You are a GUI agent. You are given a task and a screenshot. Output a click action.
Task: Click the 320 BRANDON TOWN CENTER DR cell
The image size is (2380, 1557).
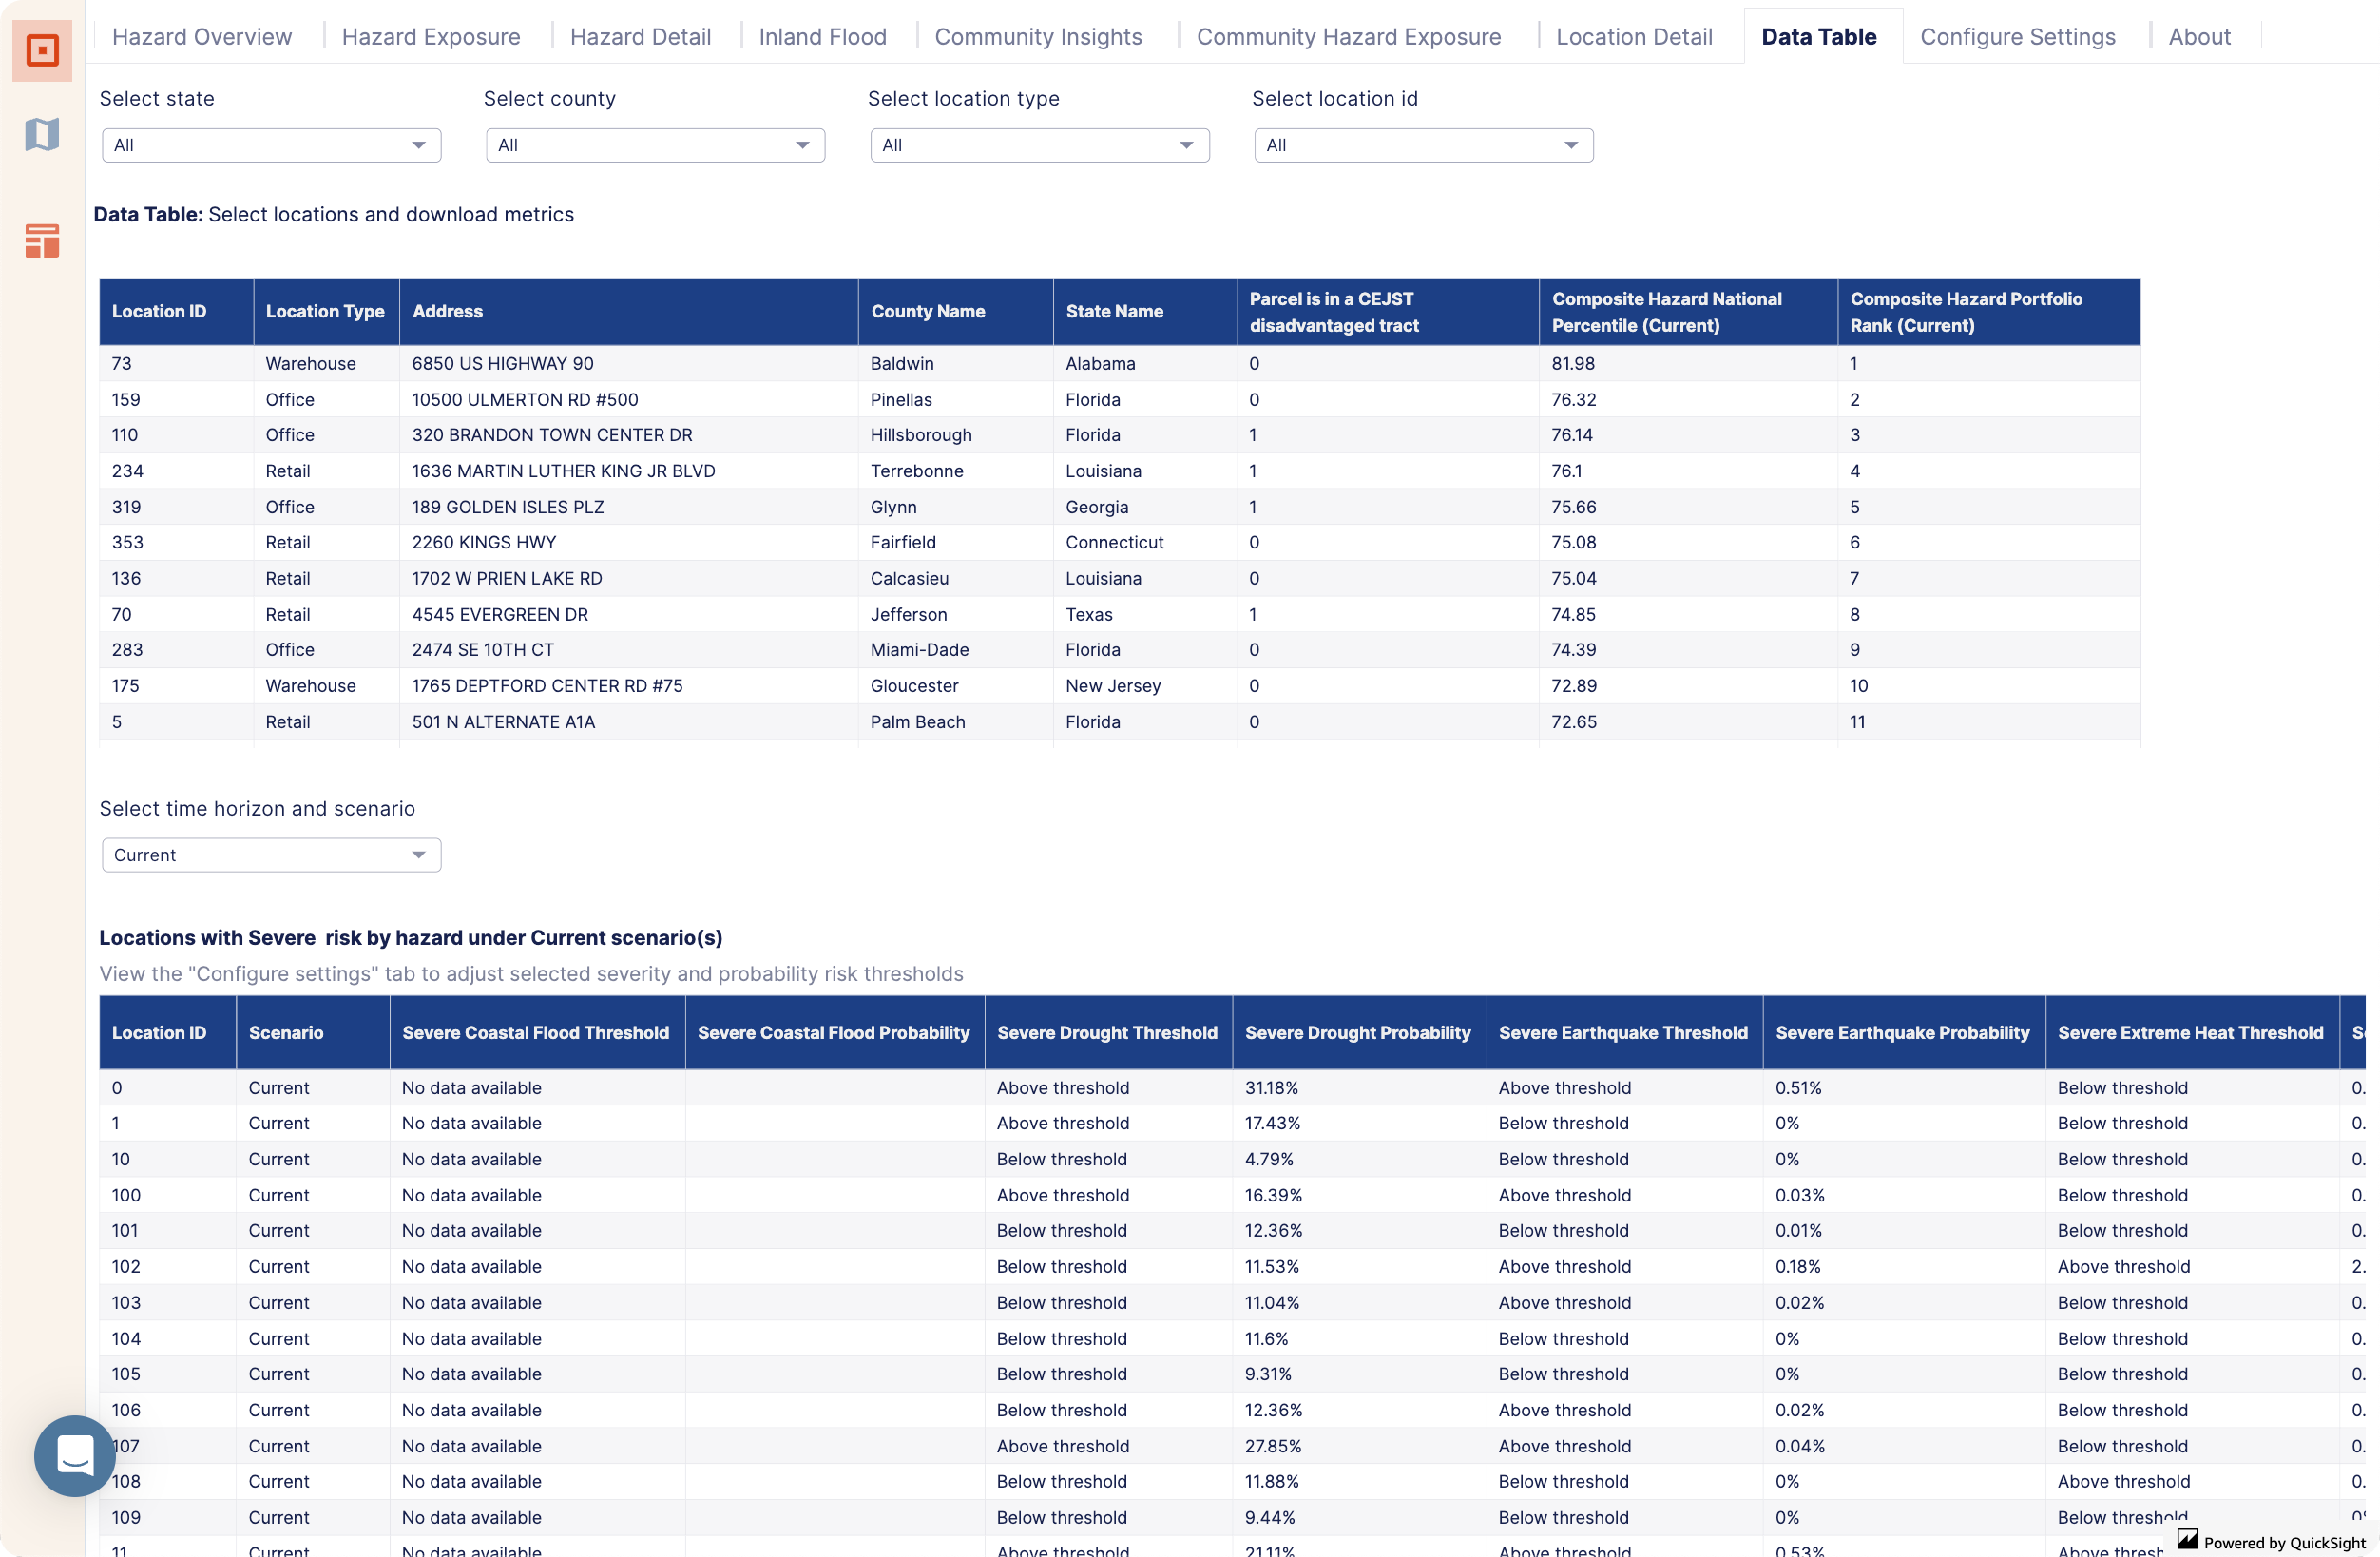(x=629, y=435)
